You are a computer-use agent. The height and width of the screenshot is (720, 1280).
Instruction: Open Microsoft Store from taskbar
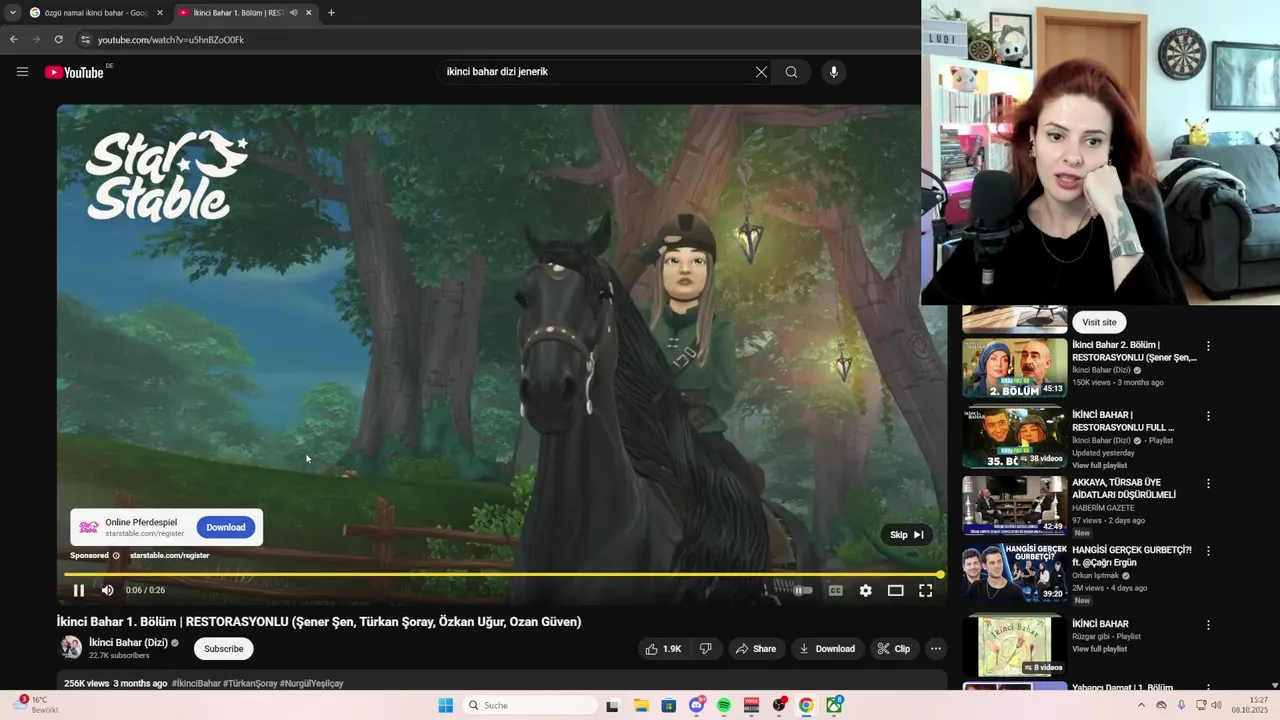click(x=669, y=705)
